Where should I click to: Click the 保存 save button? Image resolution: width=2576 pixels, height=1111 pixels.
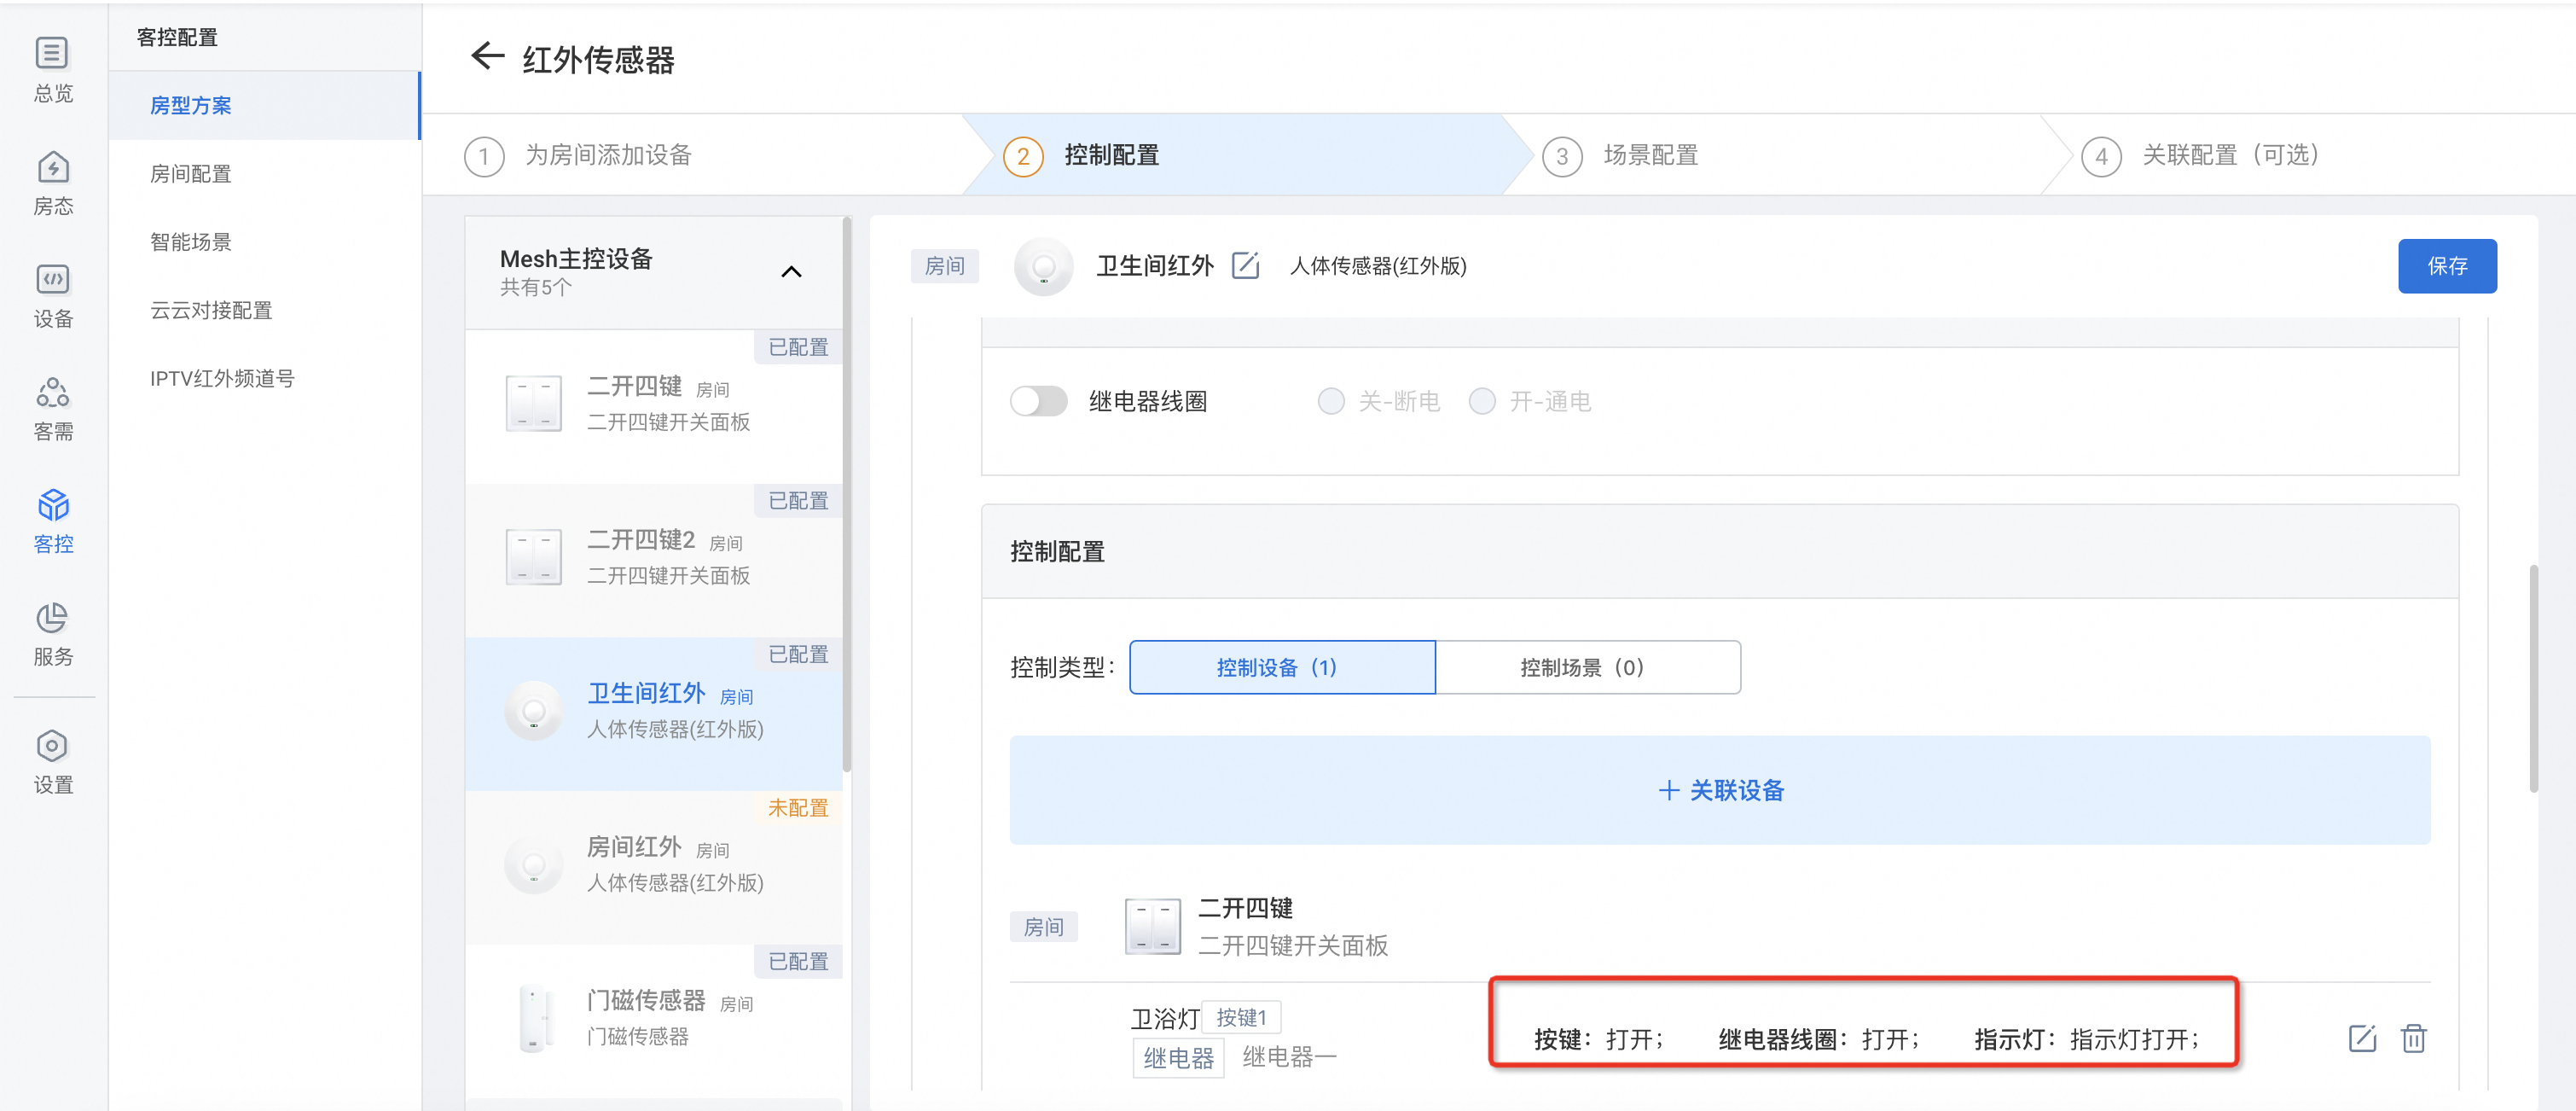(2447, 266)
